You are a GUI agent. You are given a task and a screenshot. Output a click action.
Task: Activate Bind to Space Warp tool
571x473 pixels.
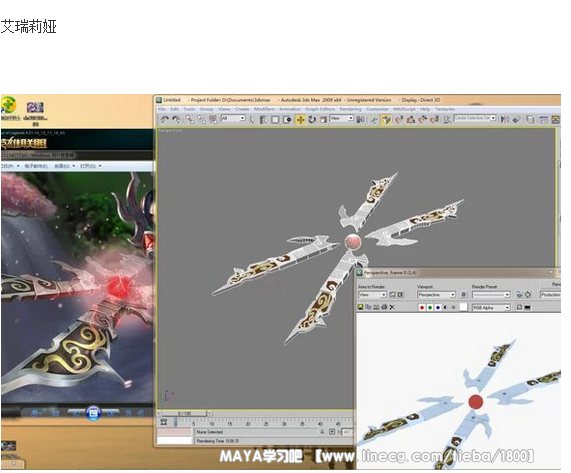click(x=213, y=119)
